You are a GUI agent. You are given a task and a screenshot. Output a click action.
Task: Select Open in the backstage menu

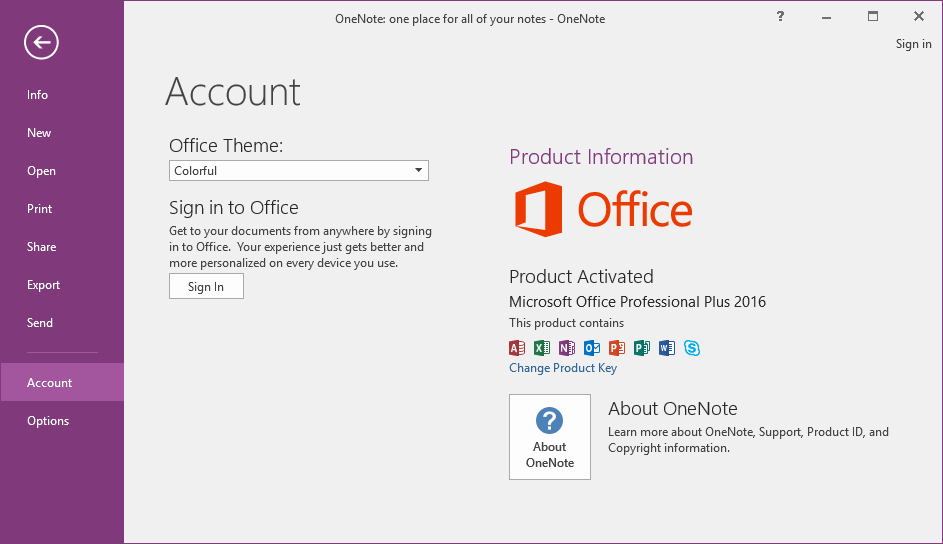point(62,171)
